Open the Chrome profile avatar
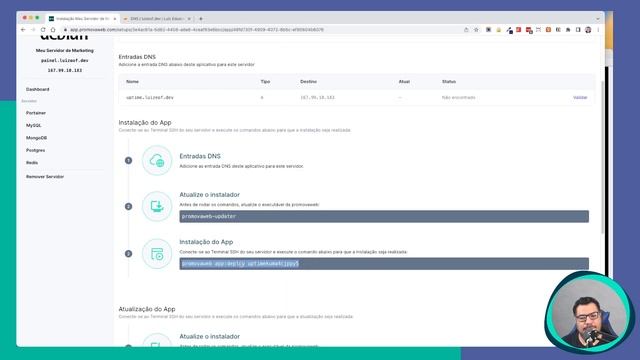Viewport: 640px width, 360px height. 588,30
